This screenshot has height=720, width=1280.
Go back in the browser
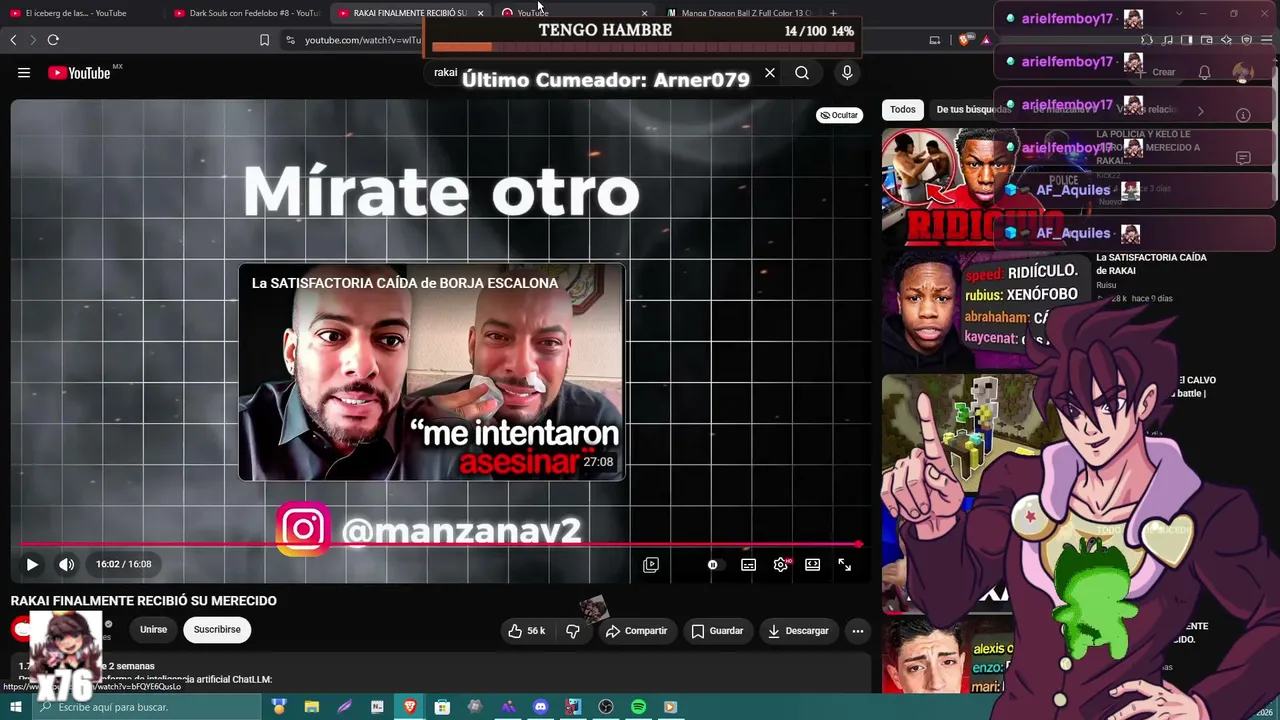pos(13,40)
